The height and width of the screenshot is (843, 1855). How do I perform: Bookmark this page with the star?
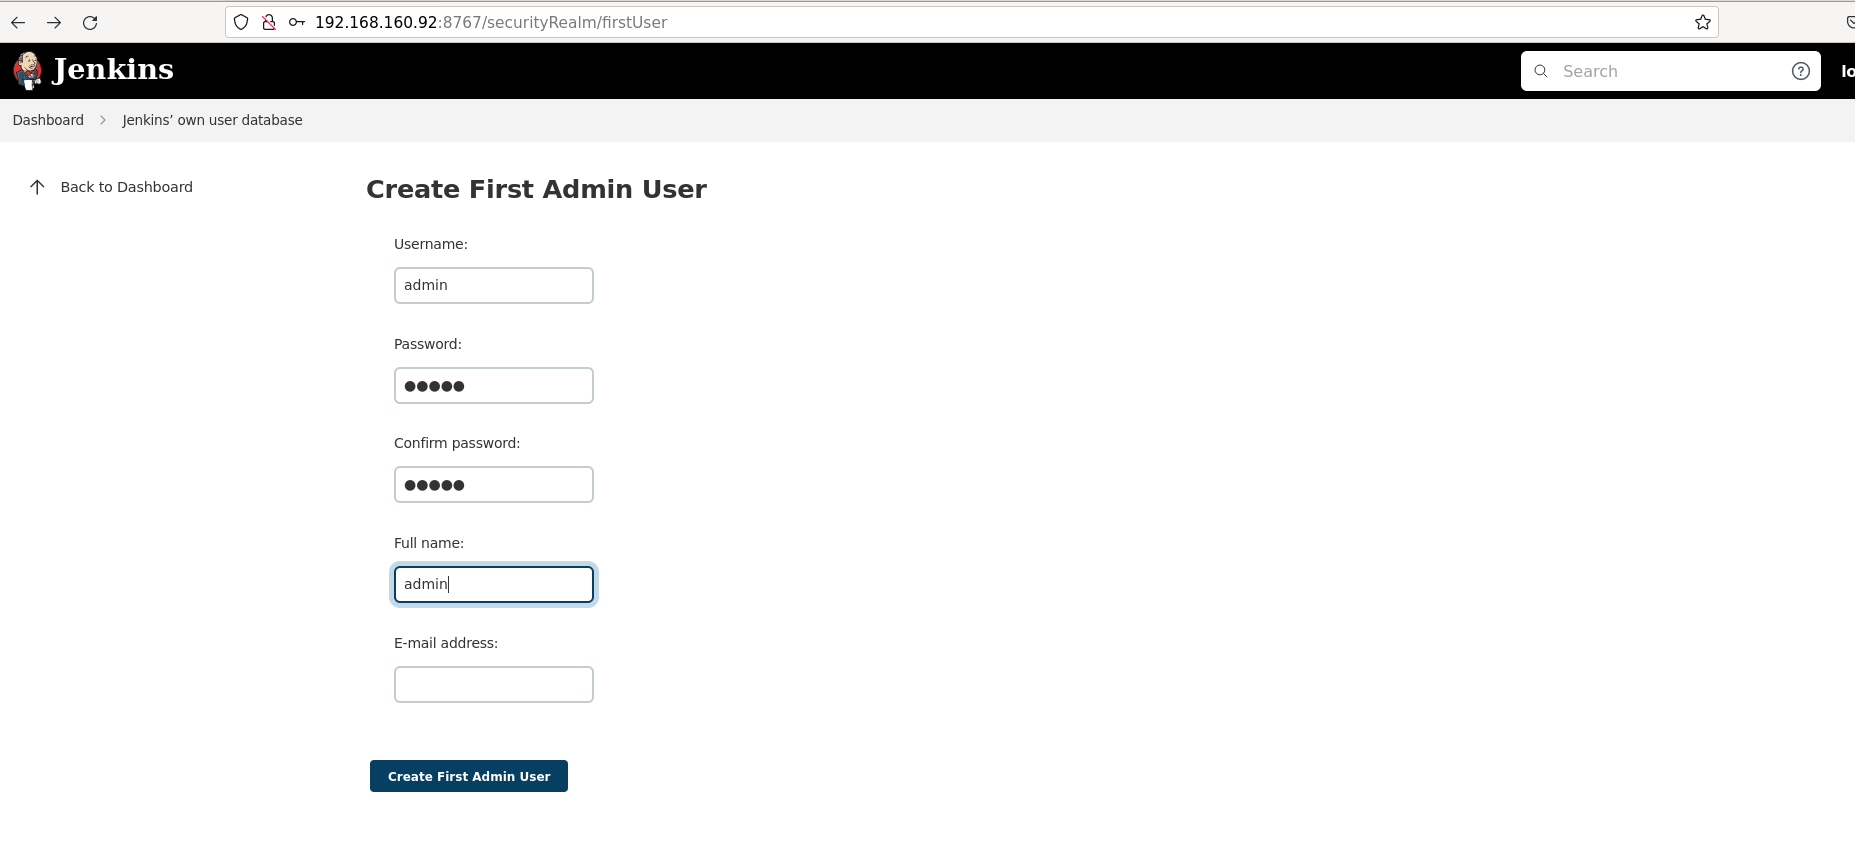[1702, 22]
